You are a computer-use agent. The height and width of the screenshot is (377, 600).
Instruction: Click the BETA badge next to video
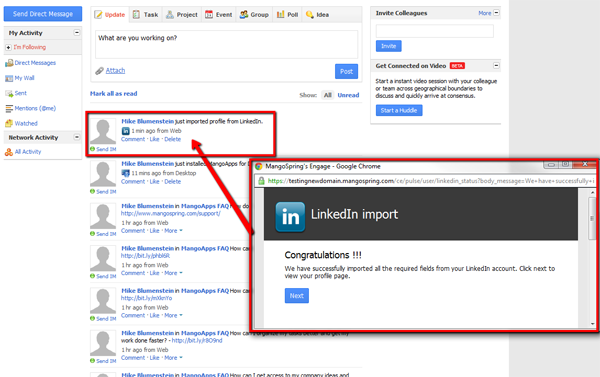(457, 66)
